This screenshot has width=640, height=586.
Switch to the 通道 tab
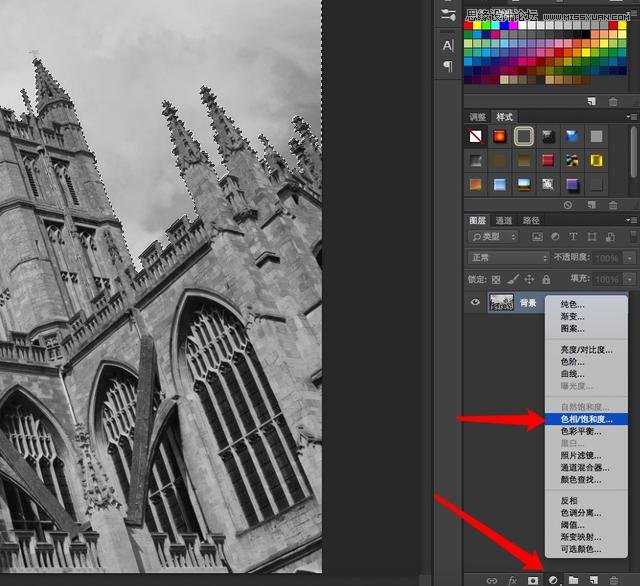[504, 220]
